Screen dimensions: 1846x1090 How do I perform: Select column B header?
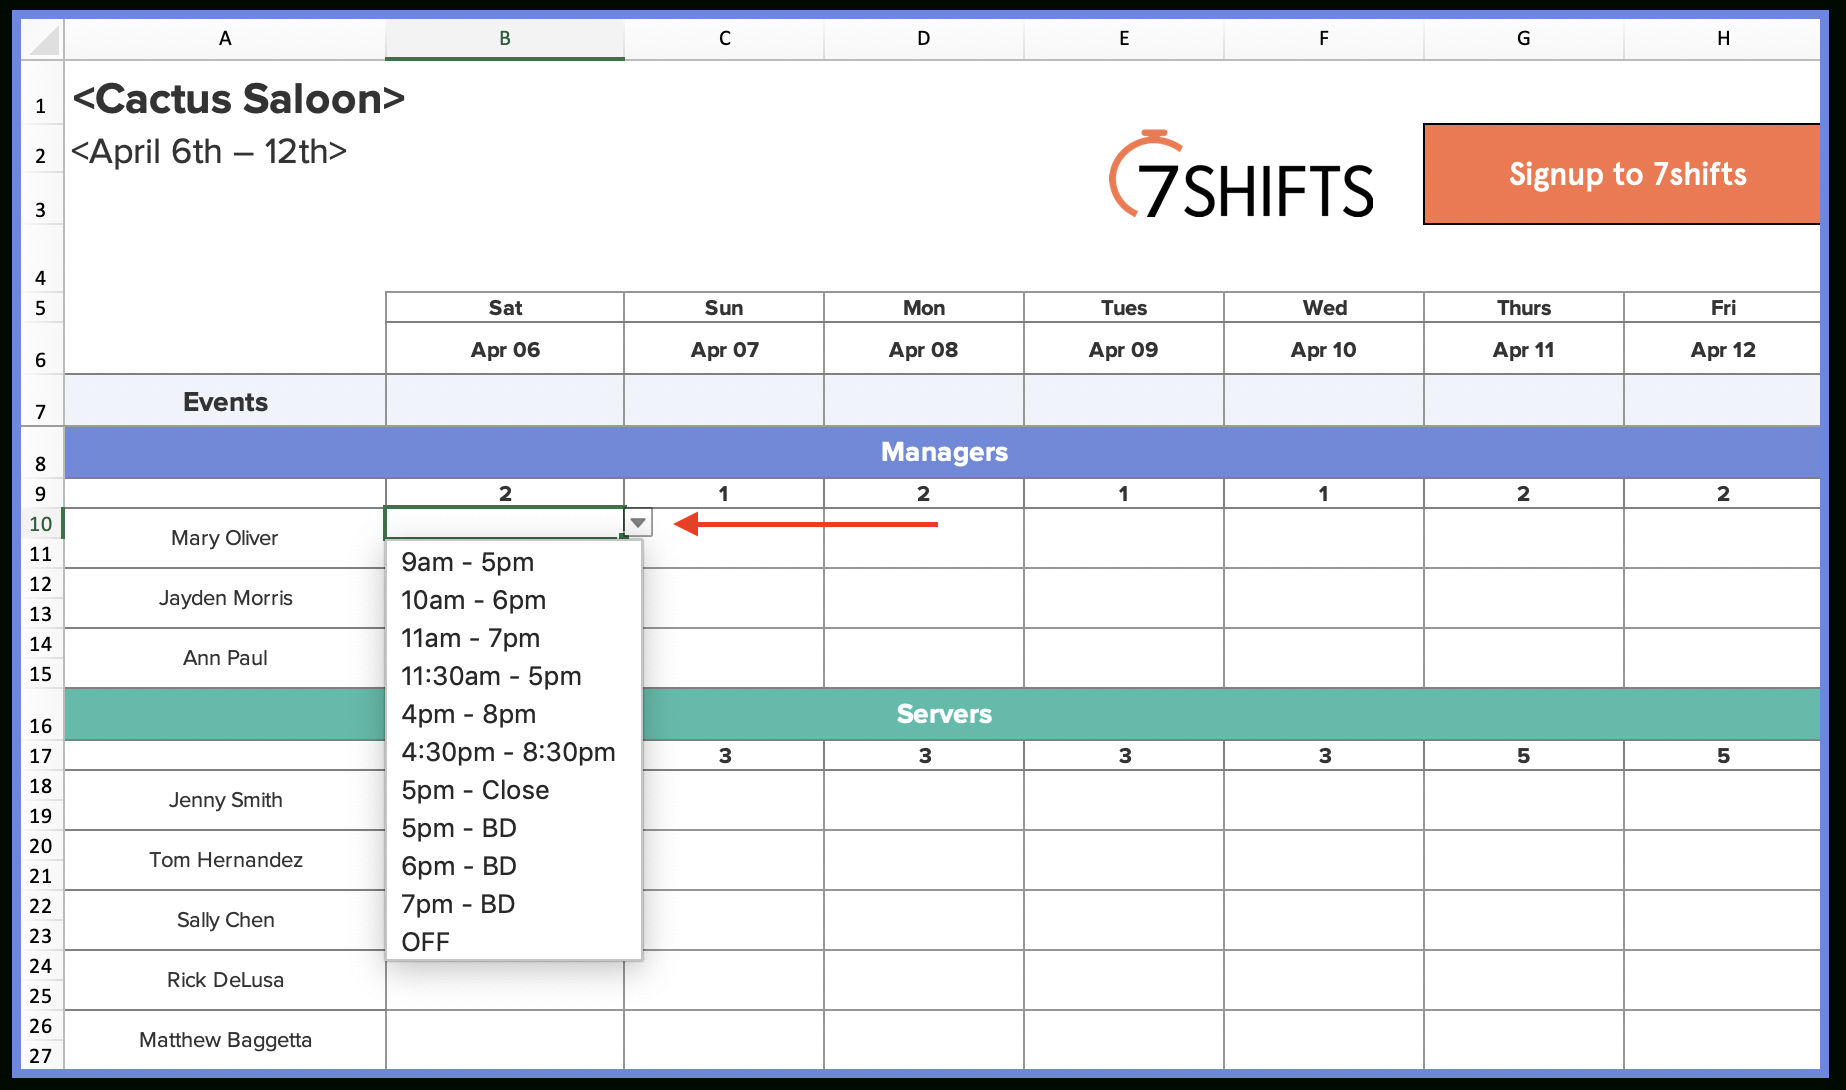click(505, 39)
